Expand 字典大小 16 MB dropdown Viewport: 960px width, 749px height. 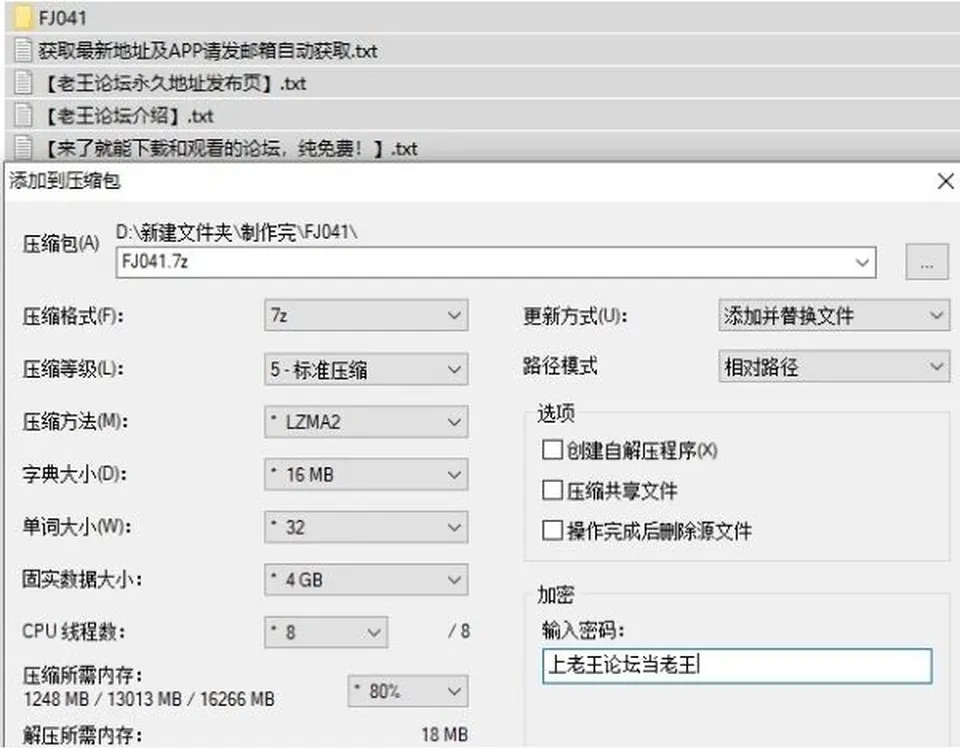(x=366, y=474)
